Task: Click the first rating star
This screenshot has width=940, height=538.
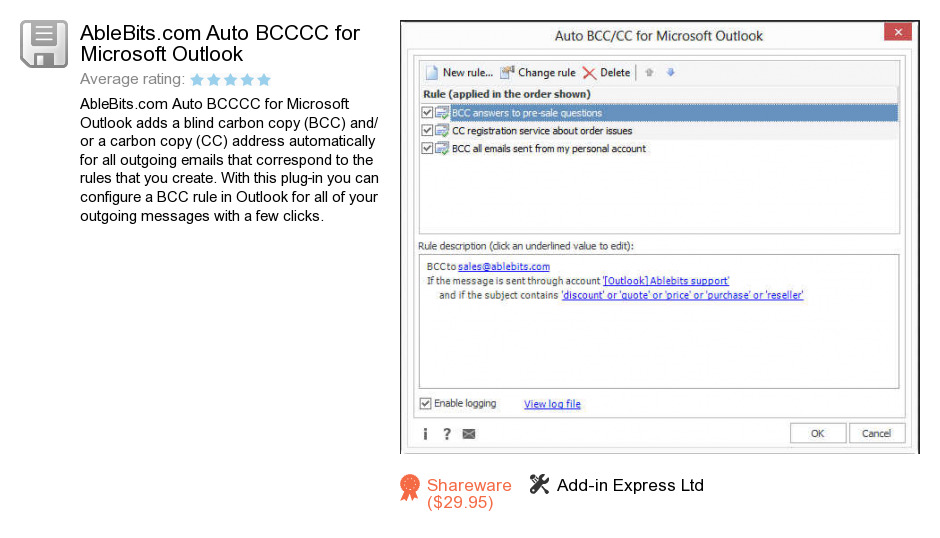Action: [197, 79]
